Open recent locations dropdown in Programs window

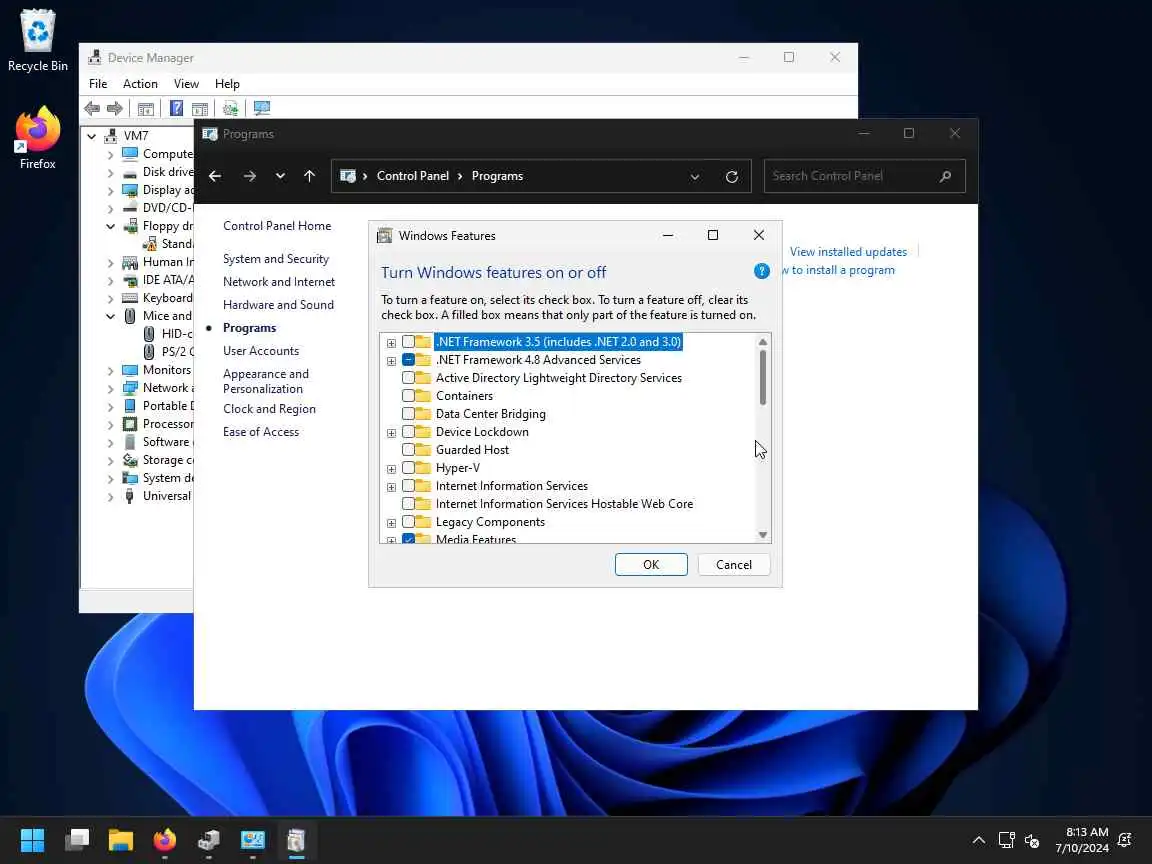(280, 176)
